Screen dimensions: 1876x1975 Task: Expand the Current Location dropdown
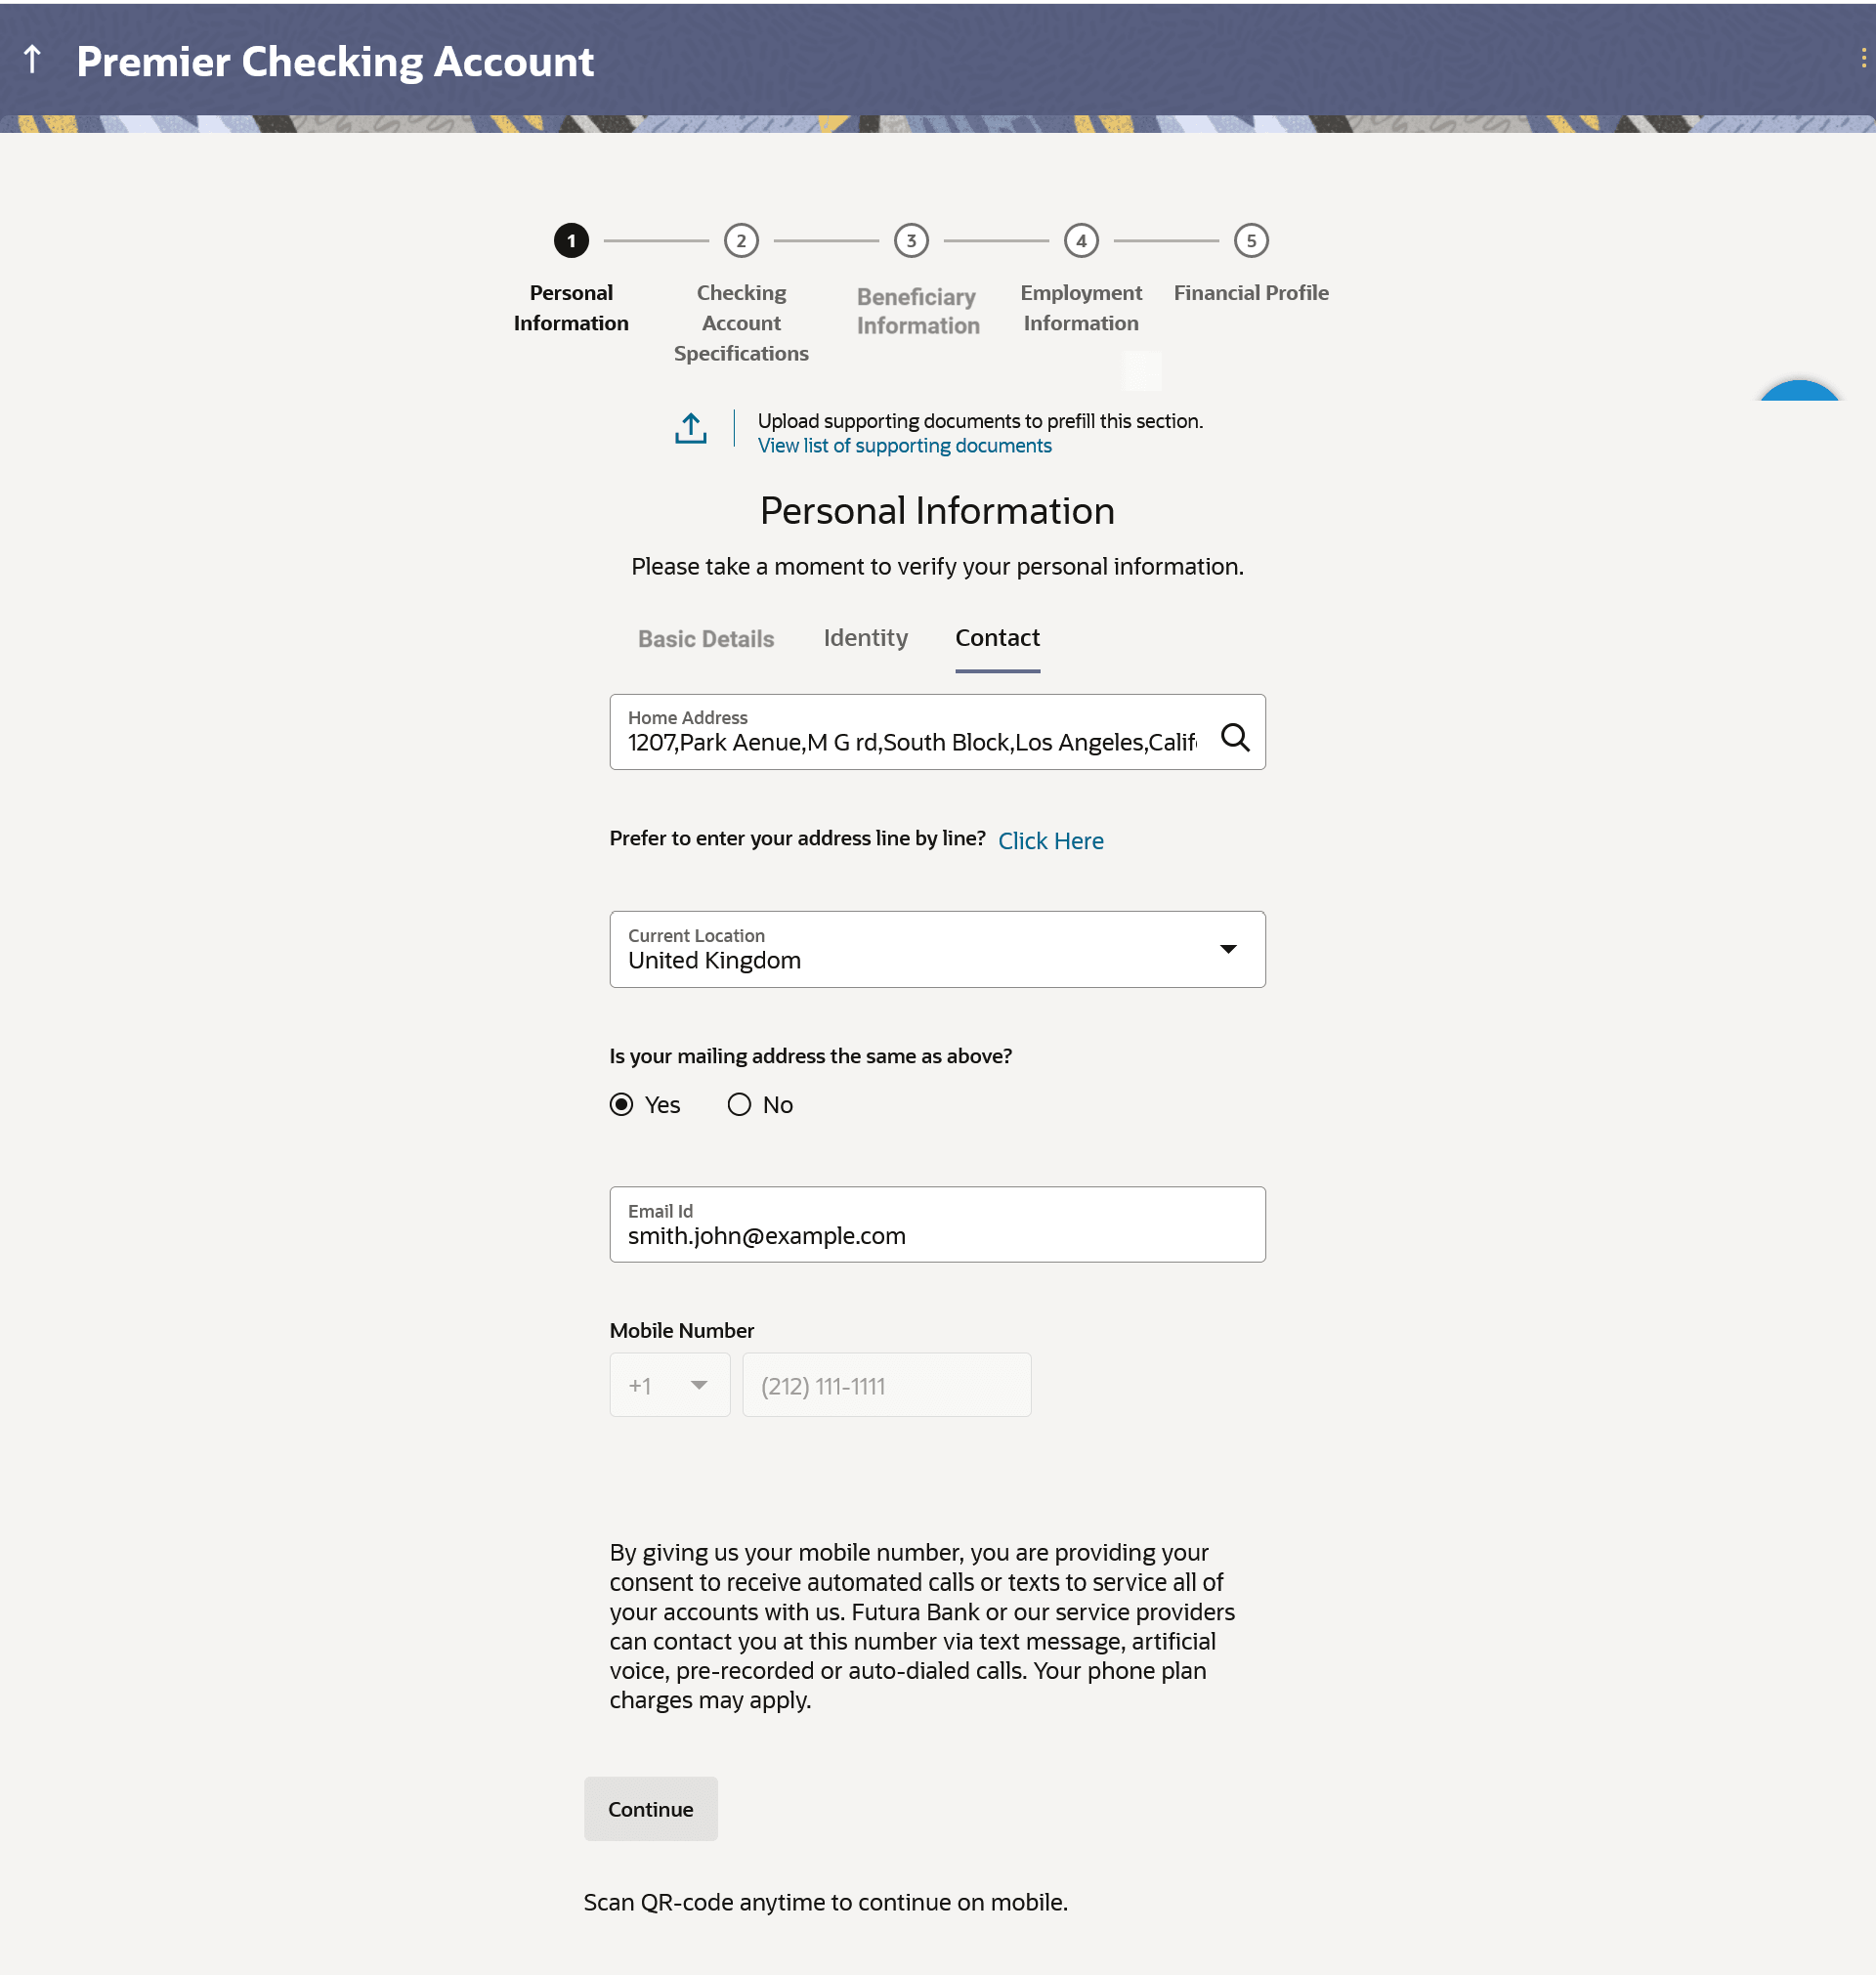[x=1228, y=949]
